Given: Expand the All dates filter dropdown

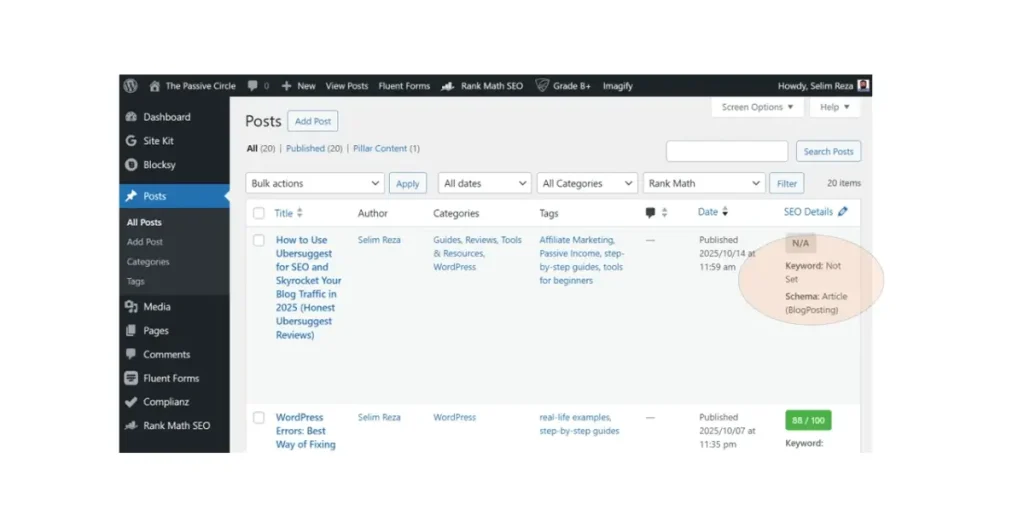Looking at the screenshot, I should pos(485,184).
